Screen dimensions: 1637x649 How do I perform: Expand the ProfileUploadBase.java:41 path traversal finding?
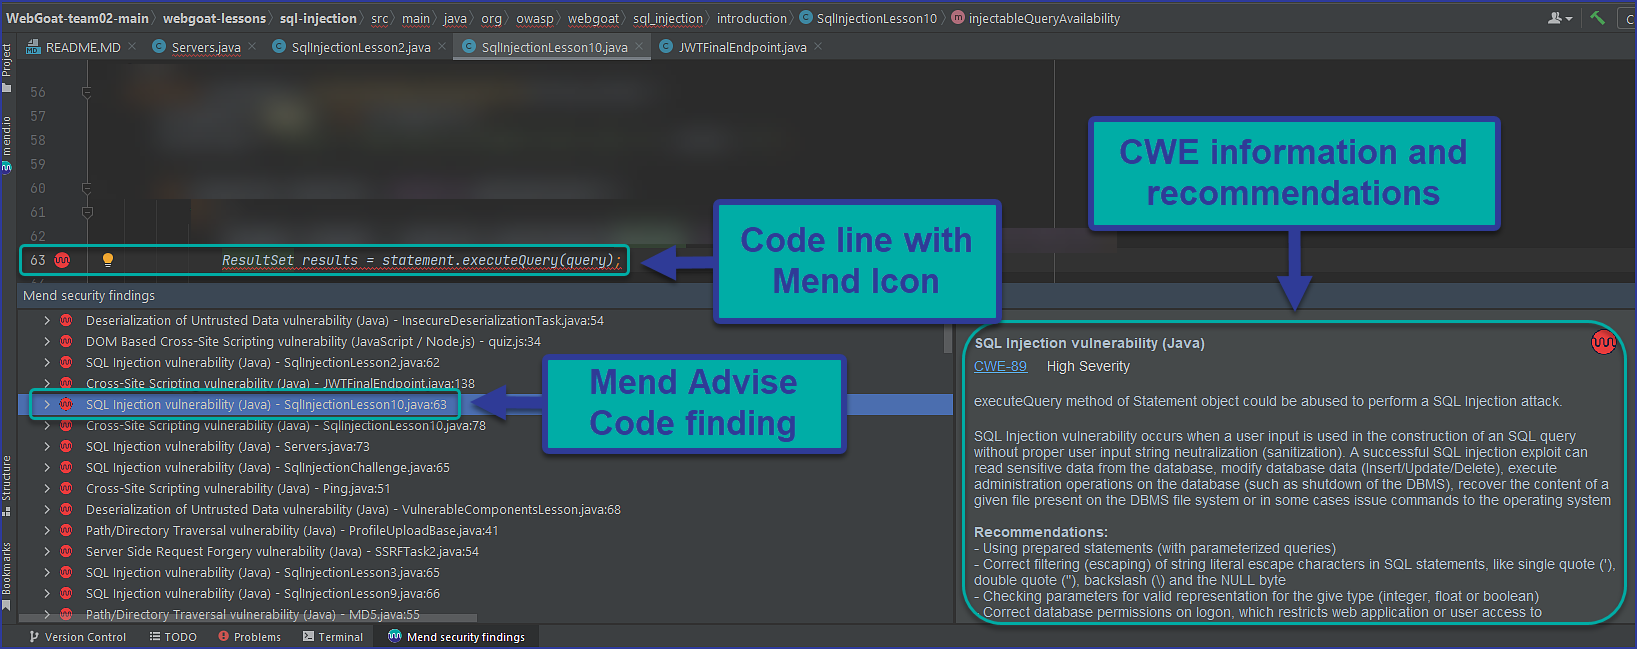point(47,531)
